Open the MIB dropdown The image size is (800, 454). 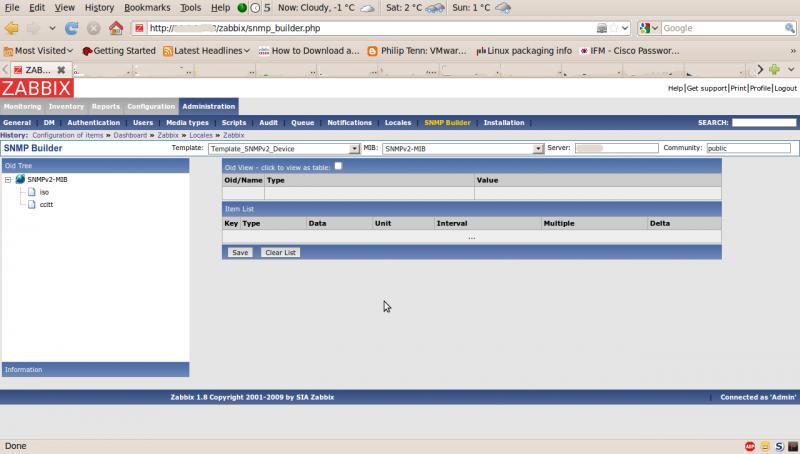[538, 148]
